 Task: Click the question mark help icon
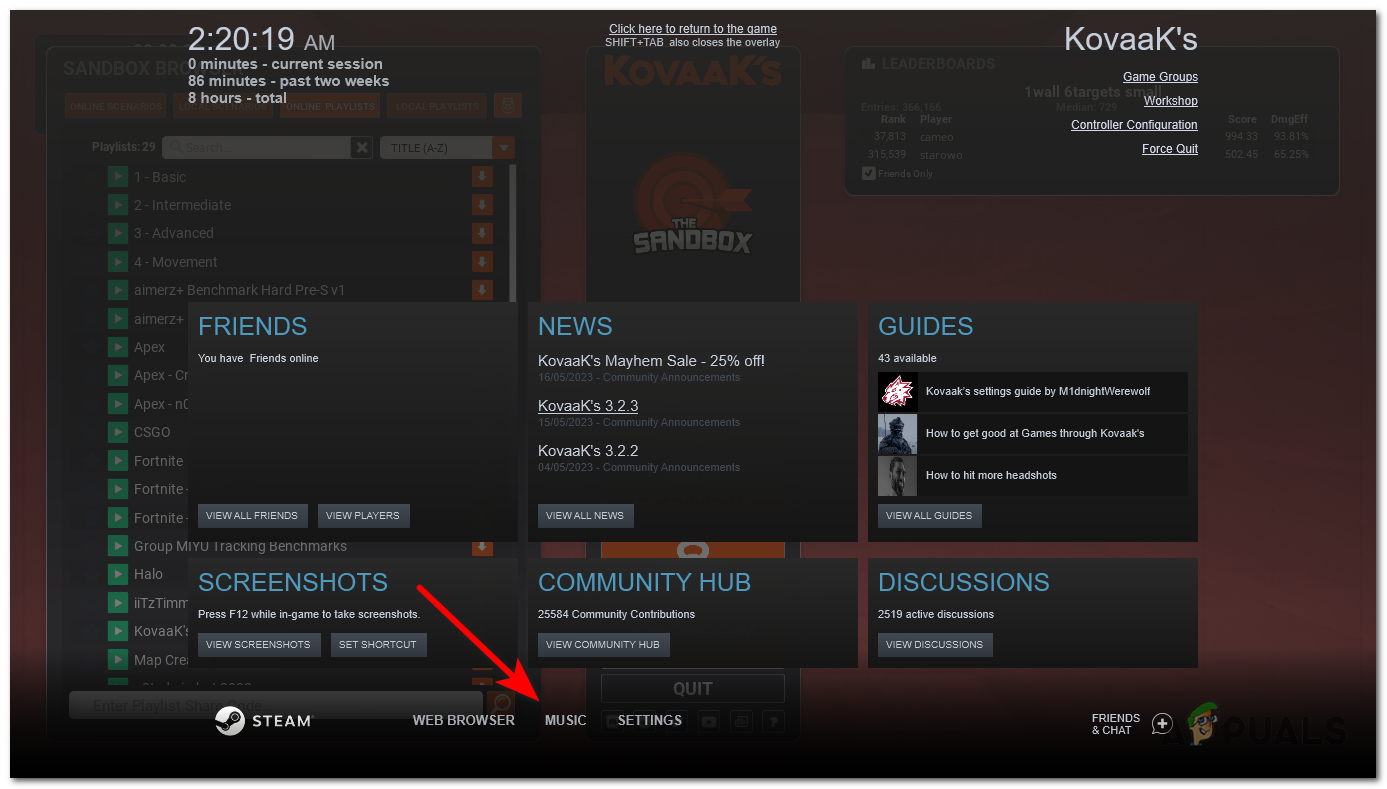773,721
